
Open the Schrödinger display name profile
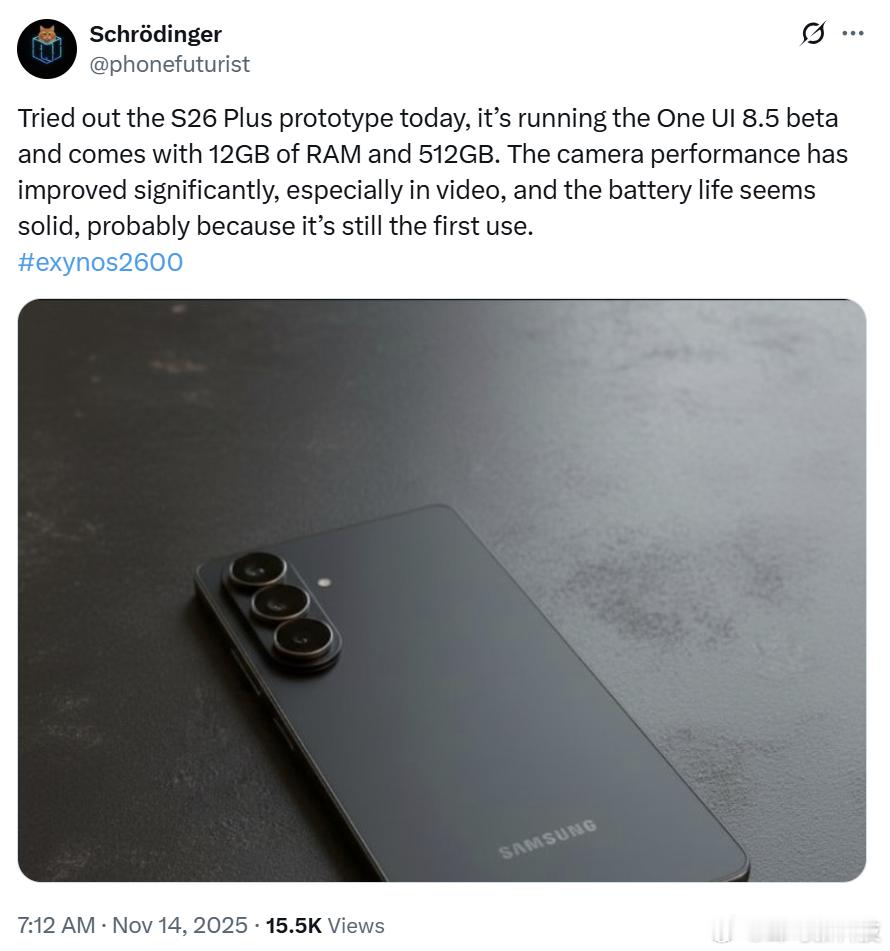[155, 34]
